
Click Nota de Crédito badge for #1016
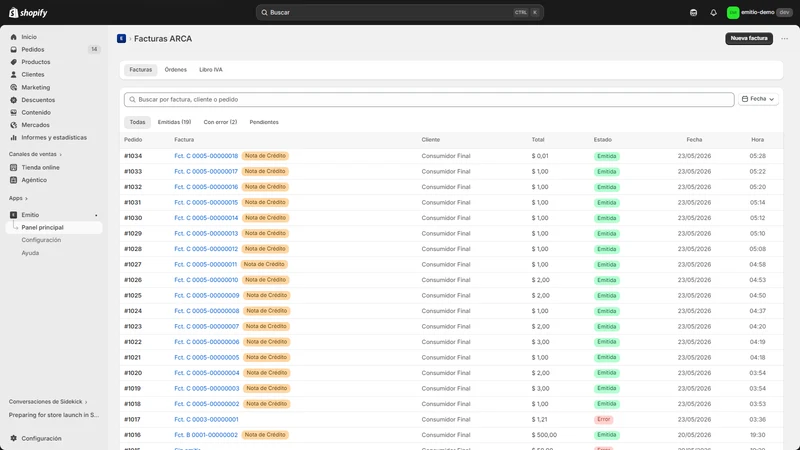(265, 435)
